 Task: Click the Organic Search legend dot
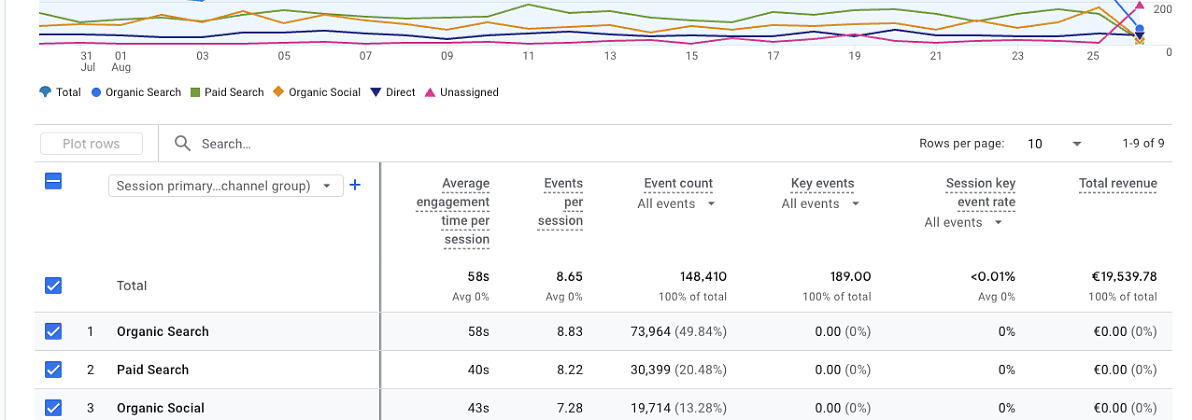[x=96, y=92]
